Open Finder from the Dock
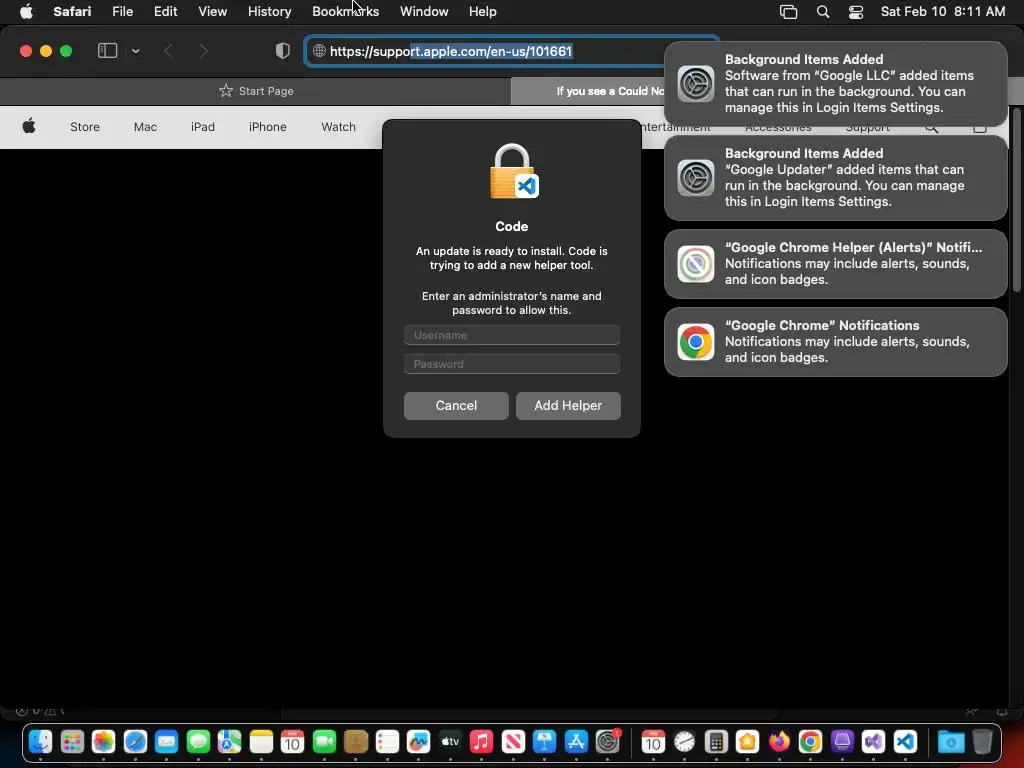Screen dimensions: 1024x768 (x=40, y=742)
